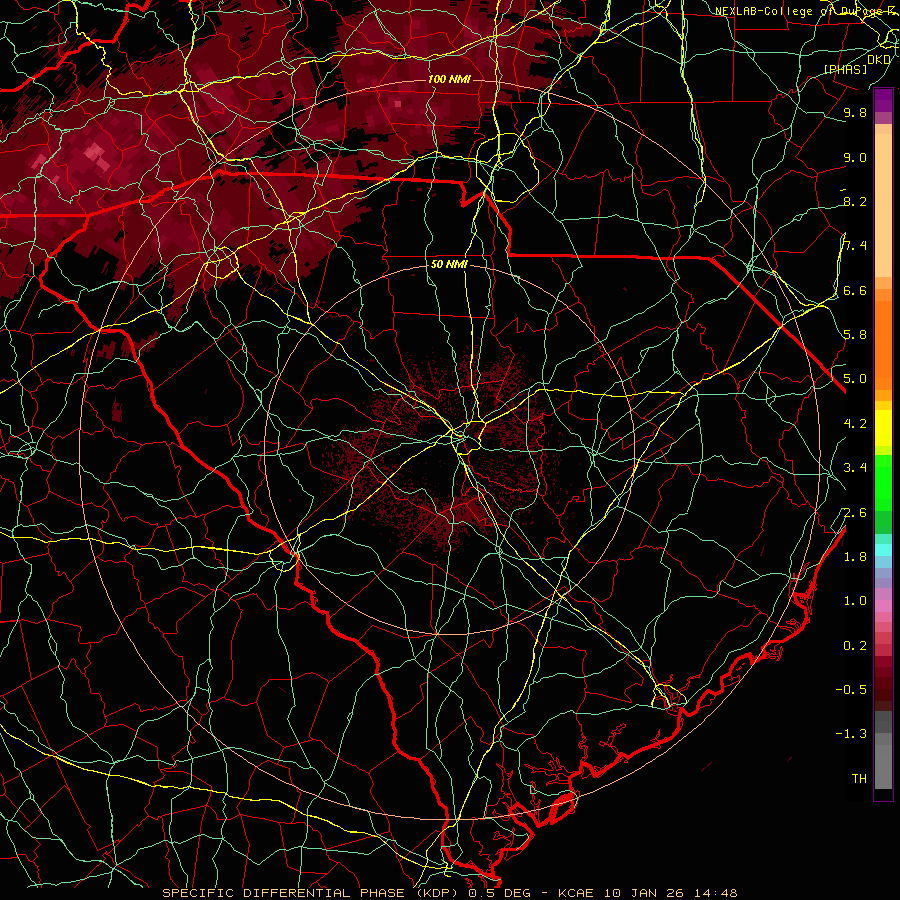Click the "TH" threshold label on color scale
Screen dimensions: 900x900
pos(859,779)
